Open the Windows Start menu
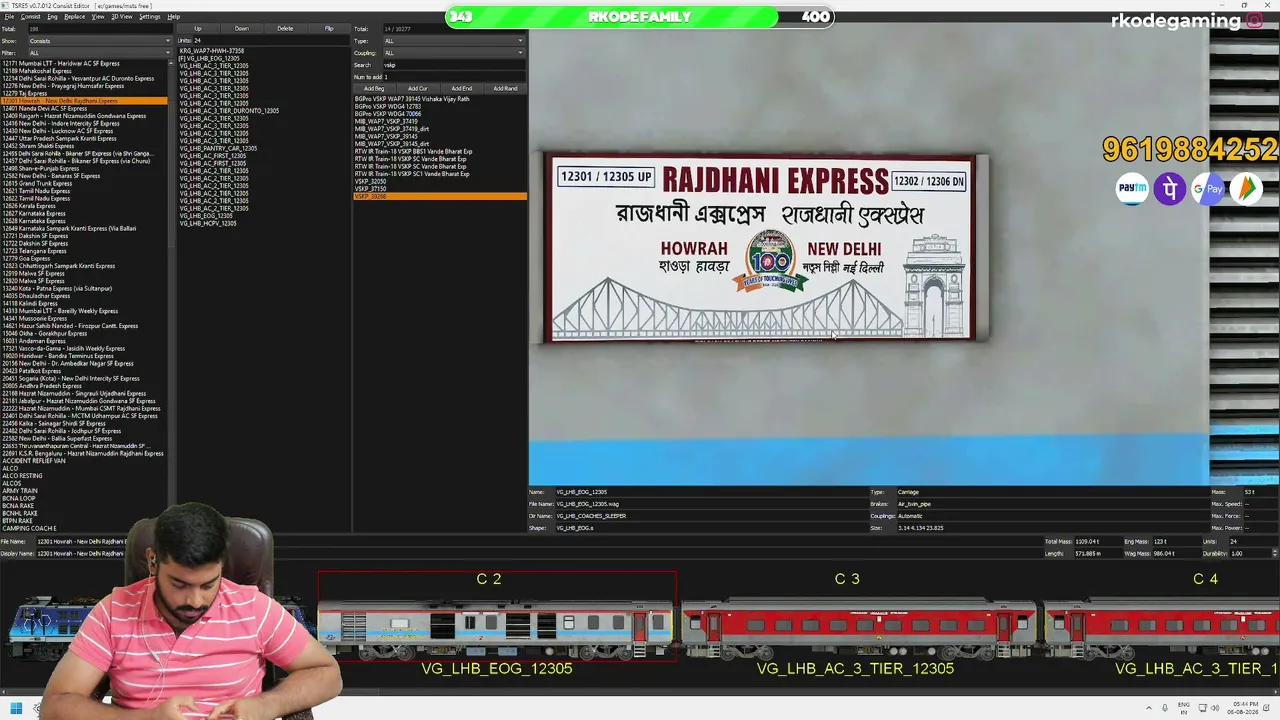This screenshot has width=1280, height=720. pos(16,709)
